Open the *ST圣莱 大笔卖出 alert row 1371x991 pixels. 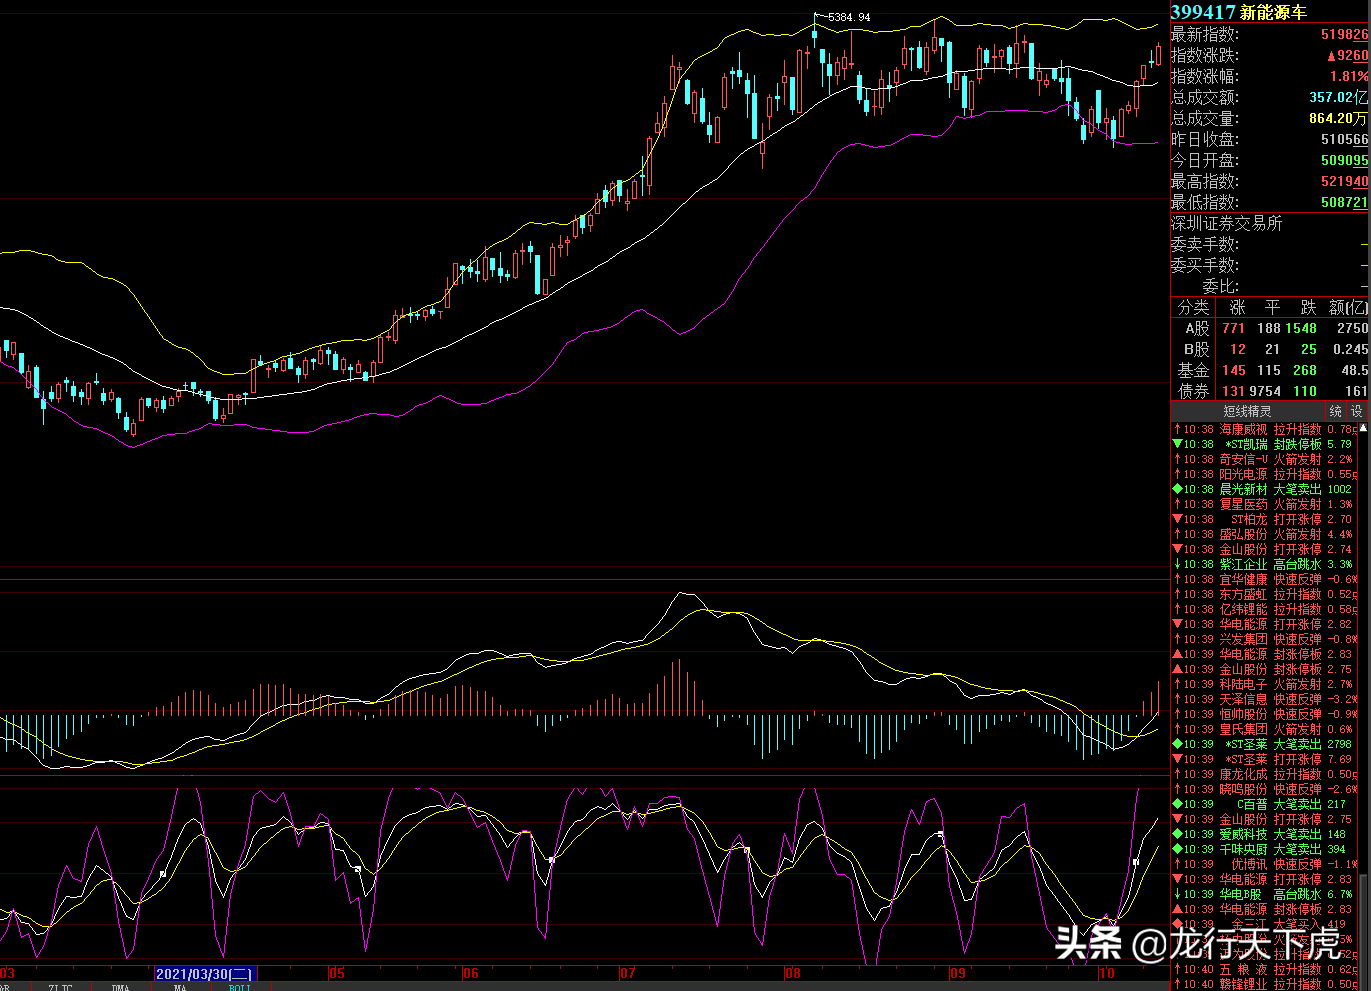[x=1265, y=744]
